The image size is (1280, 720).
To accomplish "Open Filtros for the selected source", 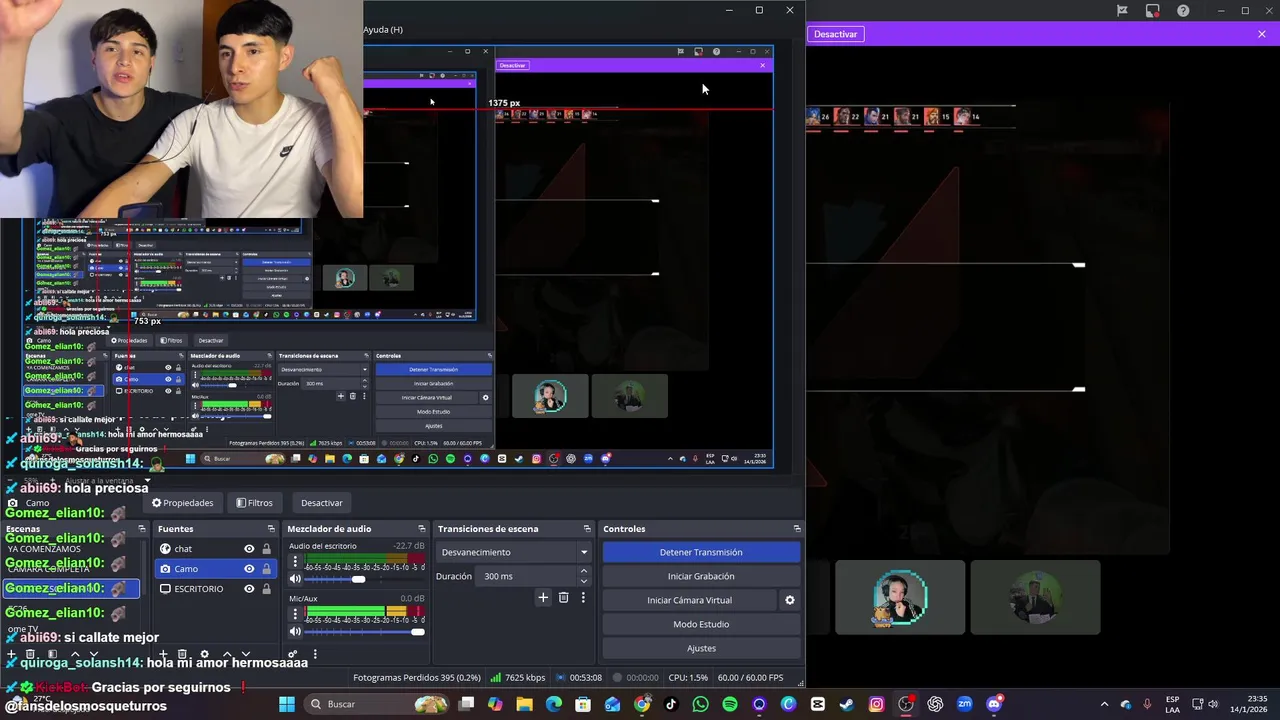I will click(254, 503).
